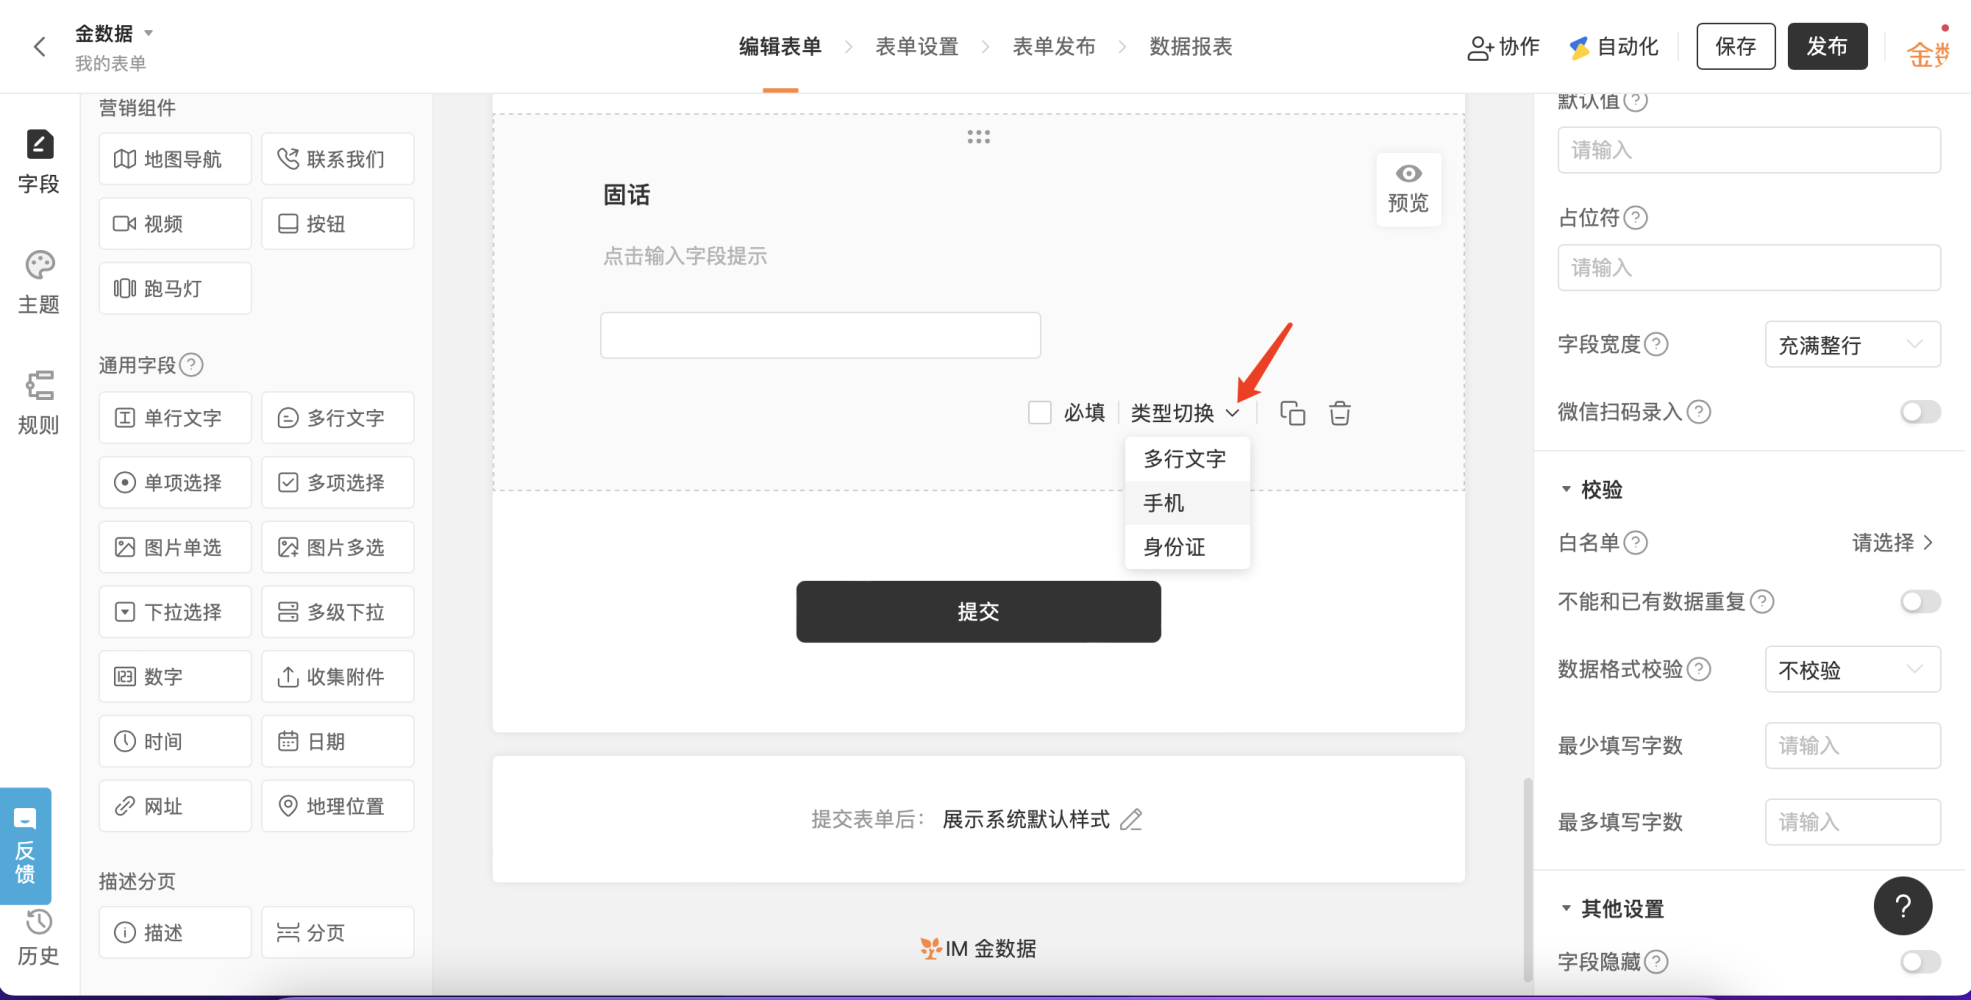Add a 多行文字 field from left panel
The width and height of the screenshot is (1971, 1000).
click(x=338, y=418)
